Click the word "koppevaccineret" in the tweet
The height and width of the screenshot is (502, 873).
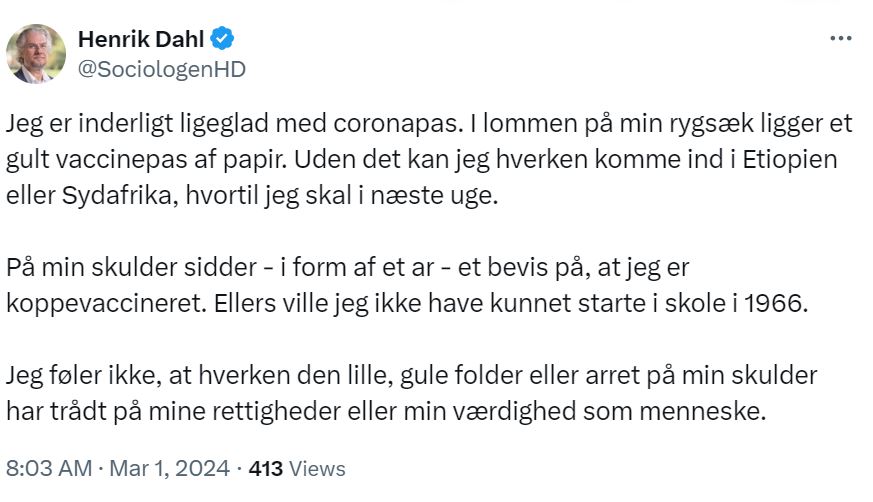click(106, 302)
